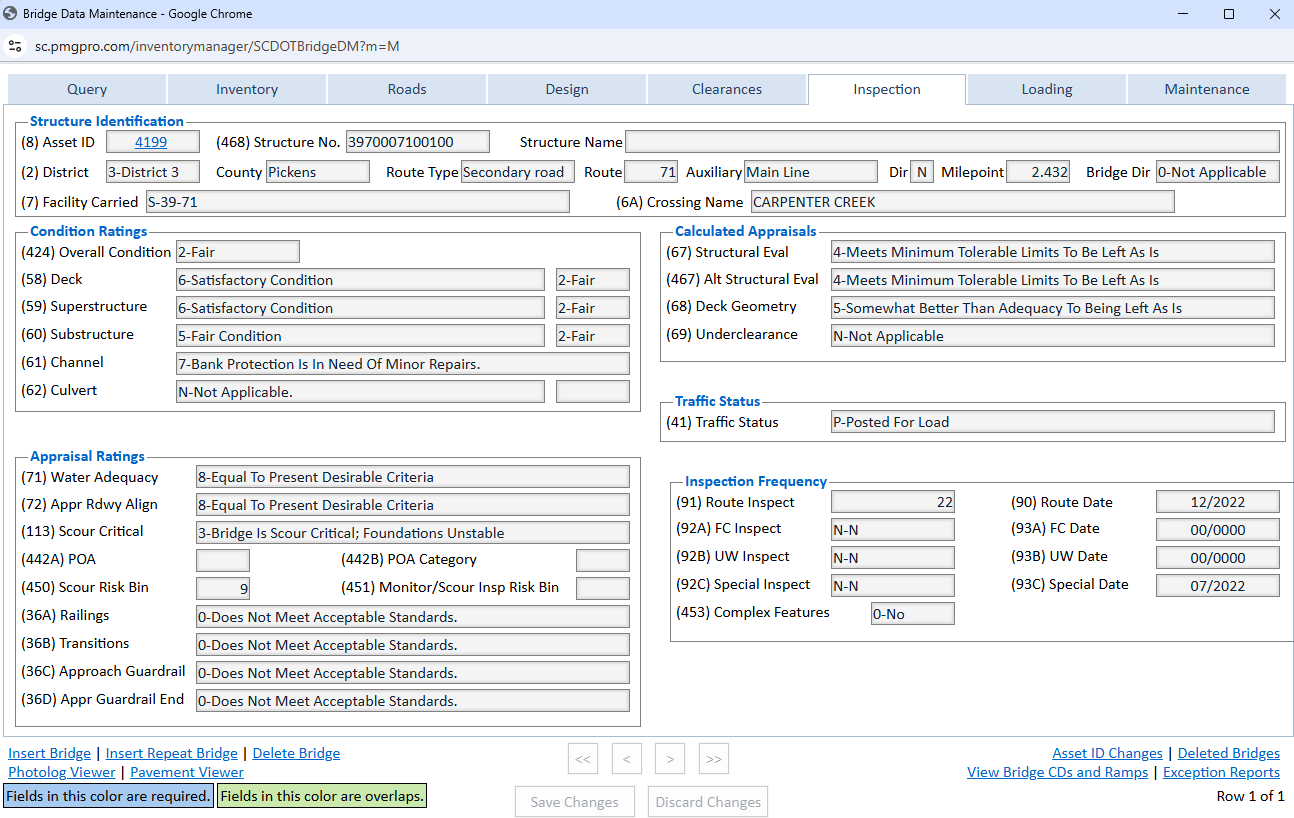1294x818 pixels.
Task: Click the Water Adequacy field
Action: click(x=413, y=477)
